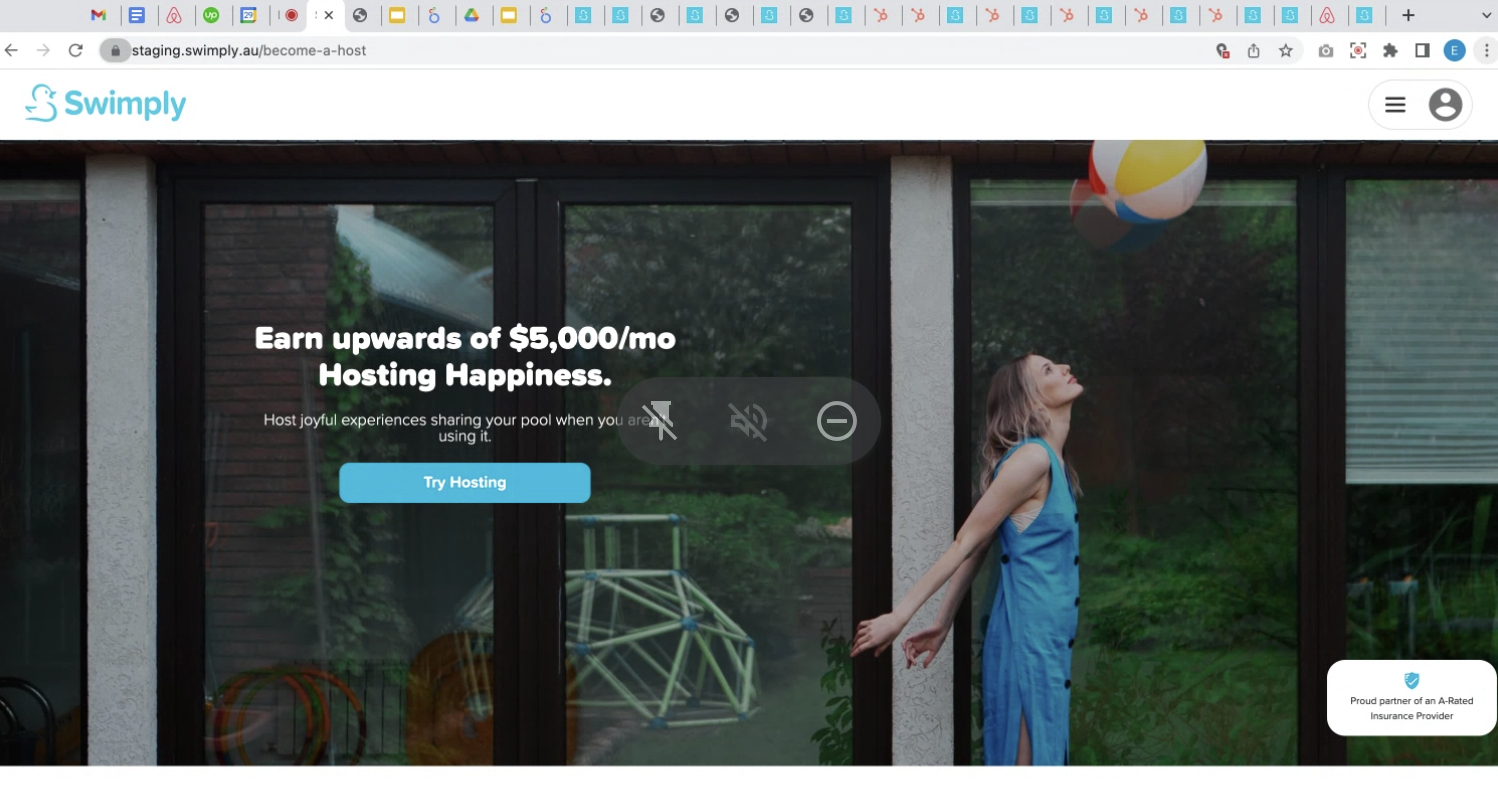Image resolution: width=1498 pixels, height=808 pixels.
Task: Open the Chrome three-dot browser menu
Action: pyautogui.click(x=1489, y=50)
